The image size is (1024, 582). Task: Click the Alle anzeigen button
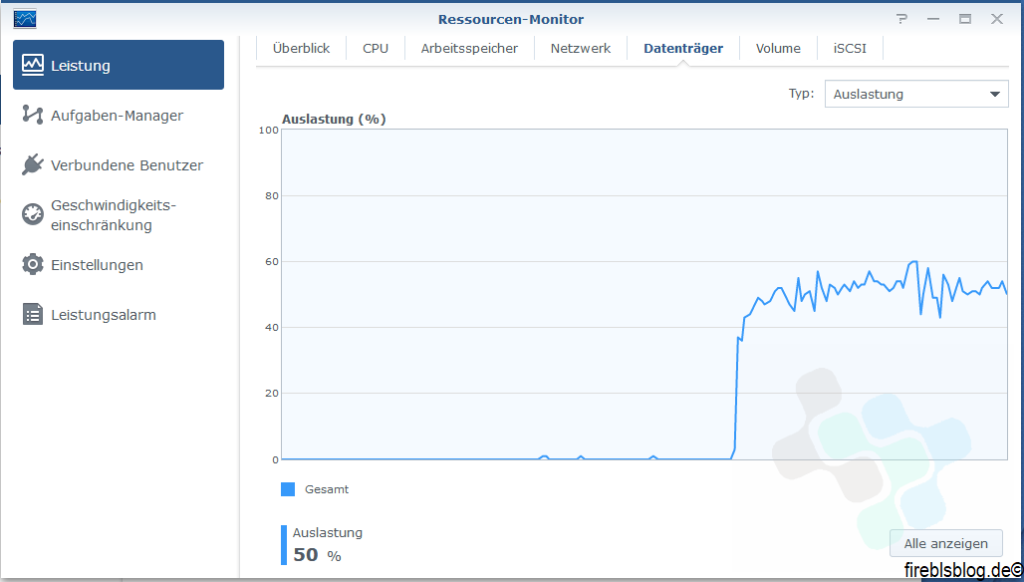(946, 543)
